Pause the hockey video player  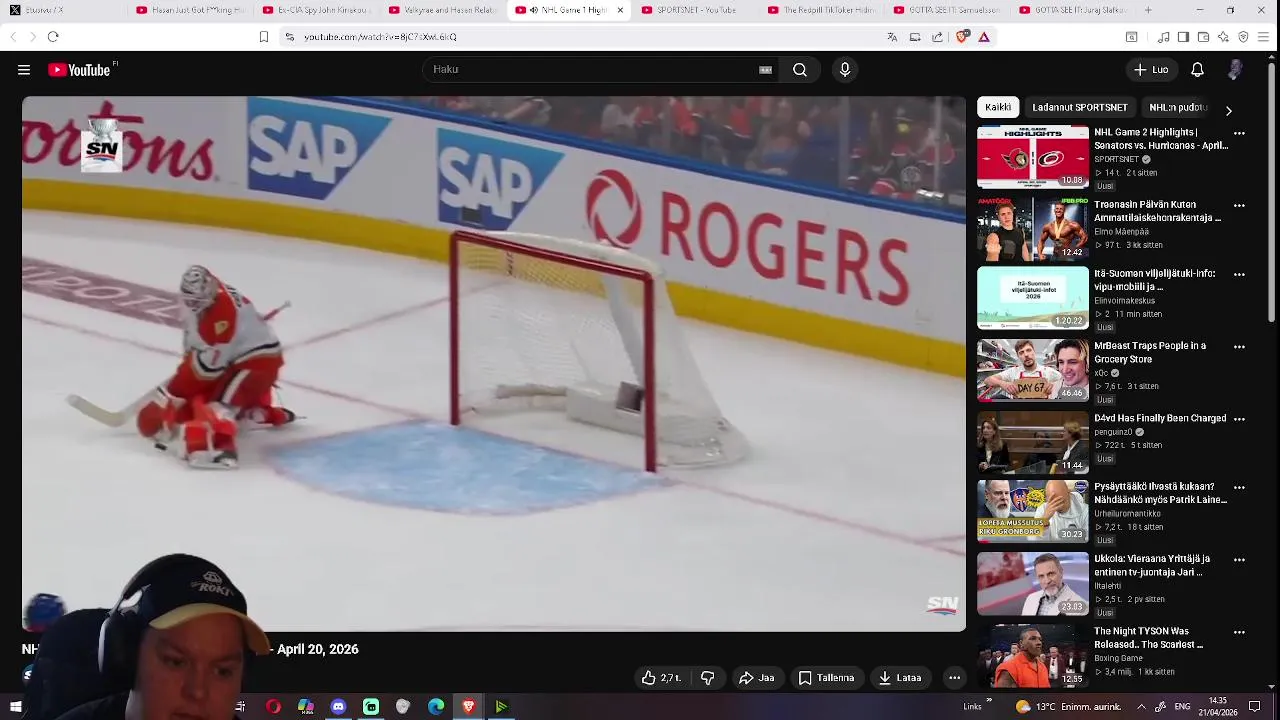click(494, 363)
